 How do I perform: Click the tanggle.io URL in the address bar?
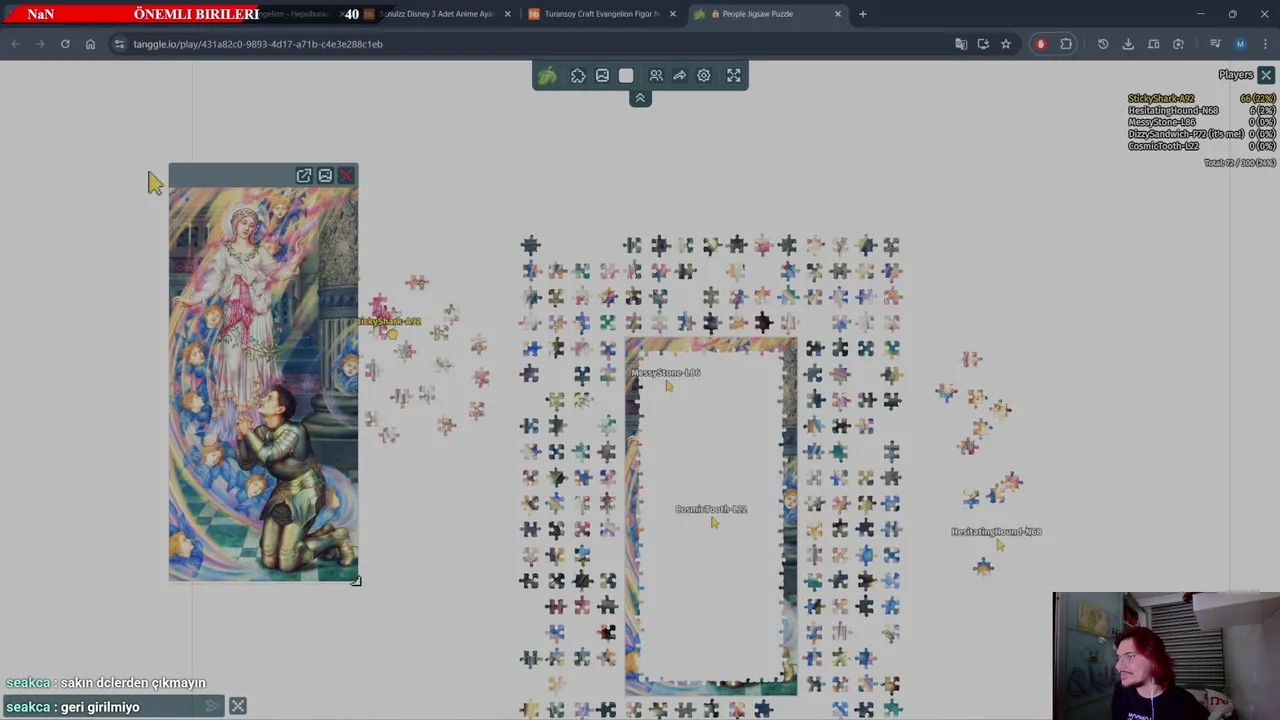point(258,44)
